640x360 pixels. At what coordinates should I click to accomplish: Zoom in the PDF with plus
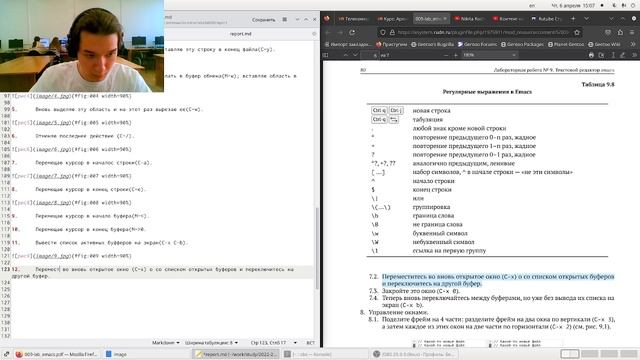[456, 55]
